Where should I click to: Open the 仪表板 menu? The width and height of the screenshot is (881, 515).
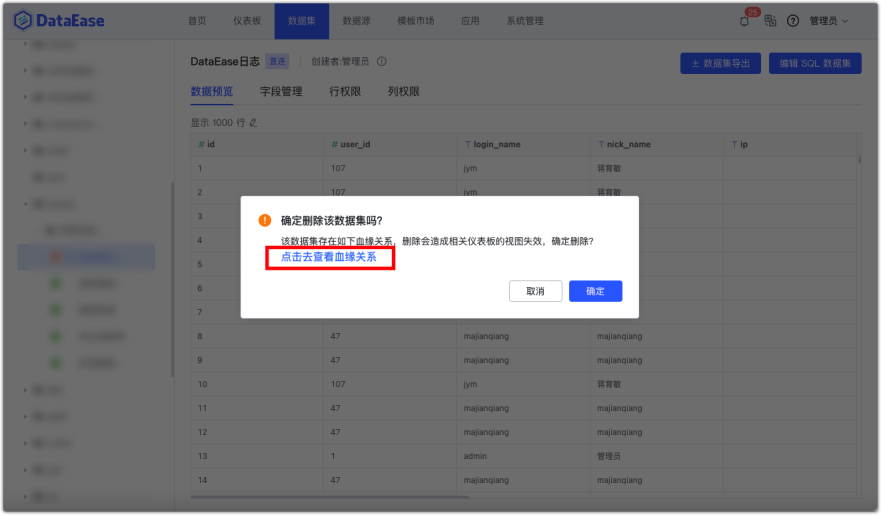(247, 21)
